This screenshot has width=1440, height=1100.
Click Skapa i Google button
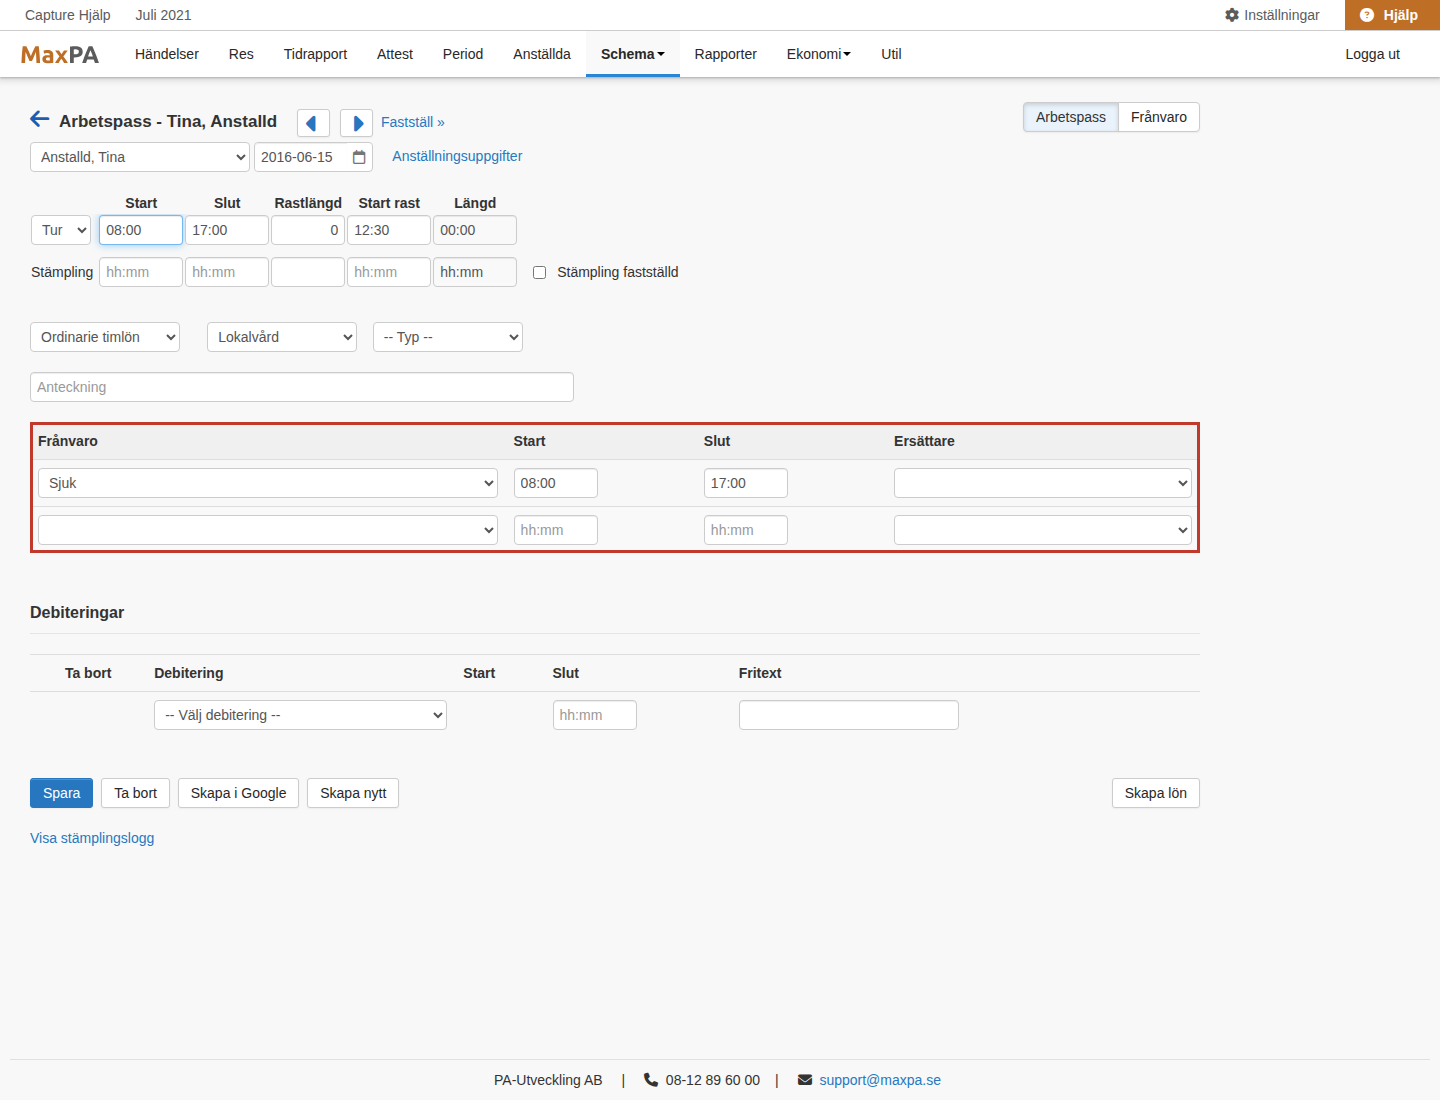(x=238, y=793)
